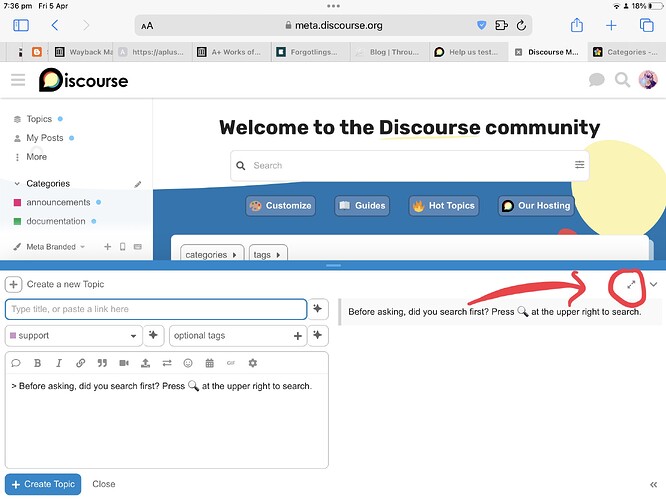Focus the banner Search field
Screen dimensions: 666x500
(409, 166)
